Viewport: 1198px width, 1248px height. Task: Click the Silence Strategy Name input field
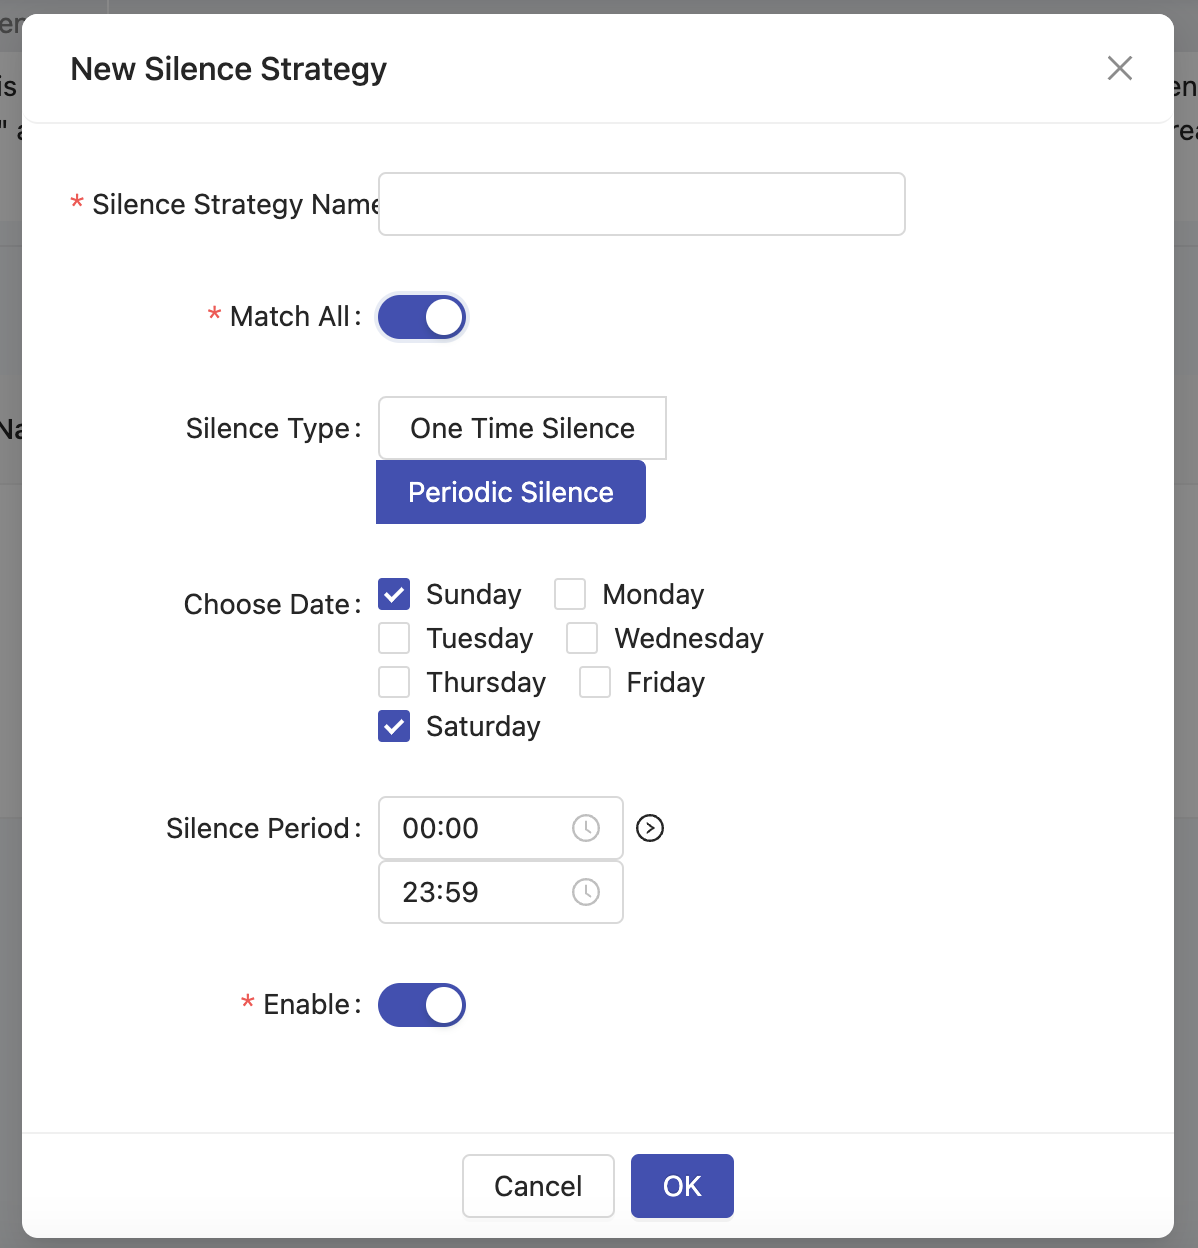tap(641, 204)
